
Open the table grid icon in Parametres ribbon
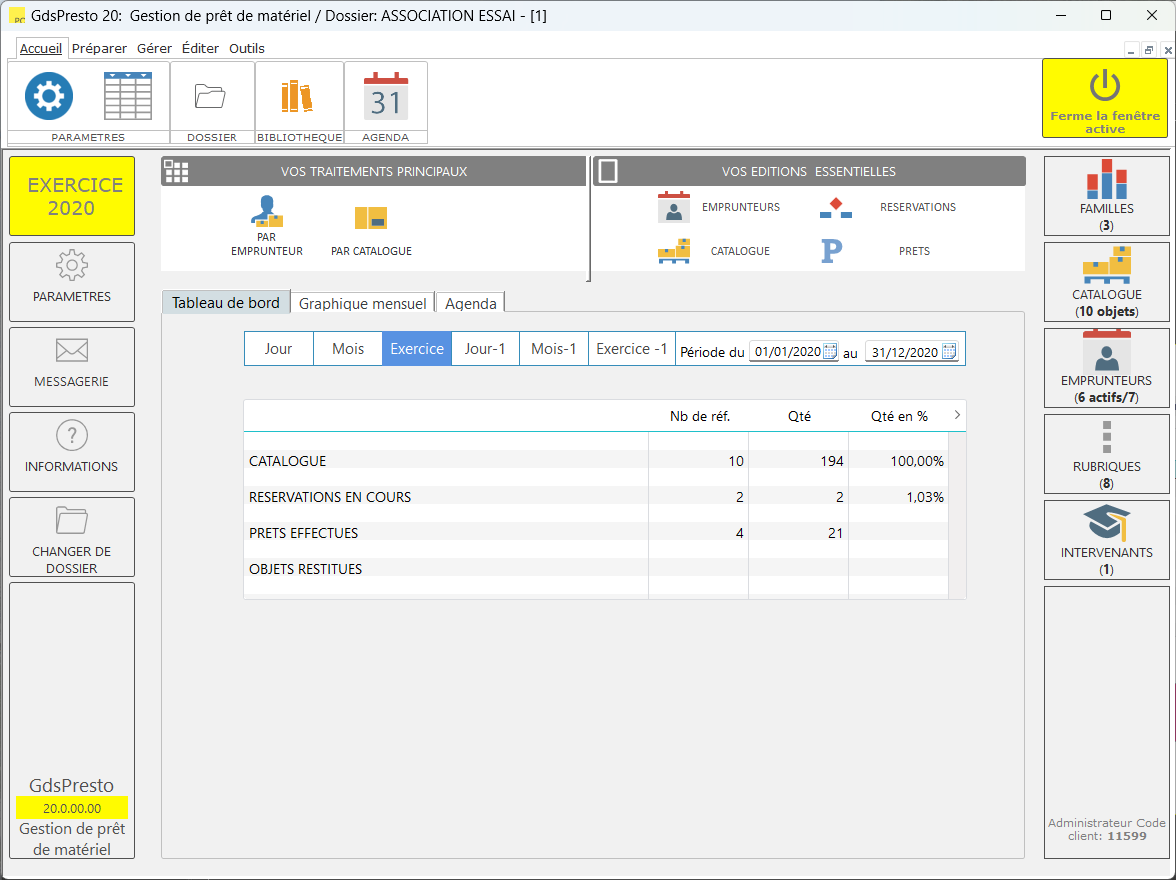[128, 96]
